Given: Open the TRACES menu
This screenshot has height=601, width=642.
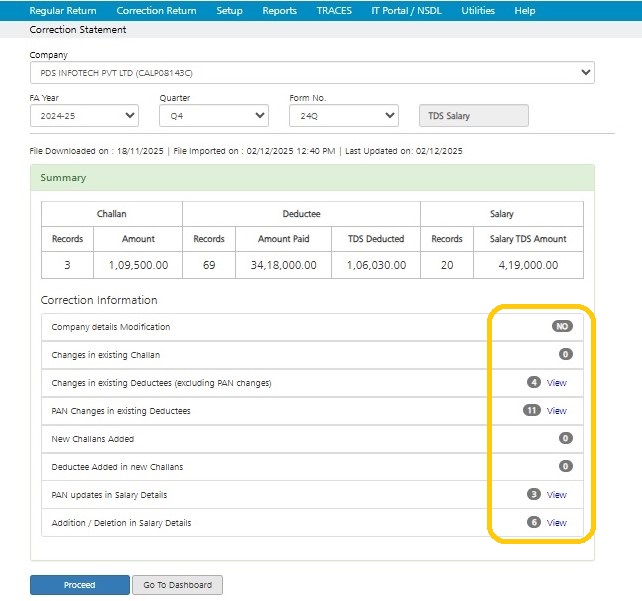Looking at the screenshot, I should pos(334,11).
